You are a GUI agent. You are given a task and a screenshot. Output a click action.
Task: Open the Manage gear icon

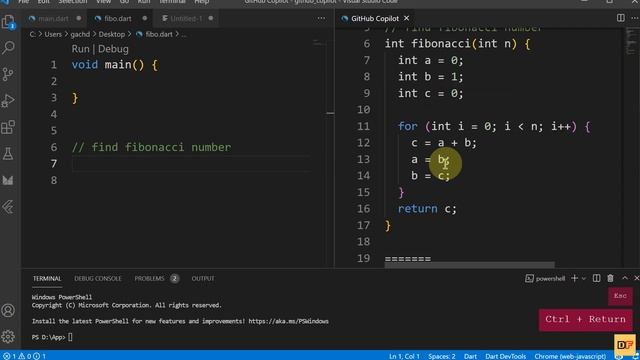pos(8,337)
